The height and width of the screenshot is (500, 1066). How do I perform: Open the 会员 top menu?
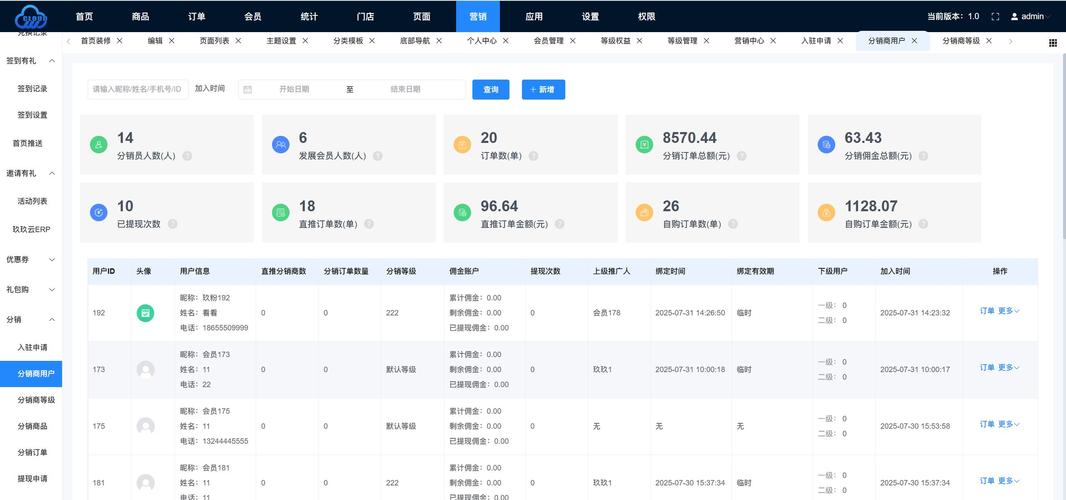coord(253,17)
